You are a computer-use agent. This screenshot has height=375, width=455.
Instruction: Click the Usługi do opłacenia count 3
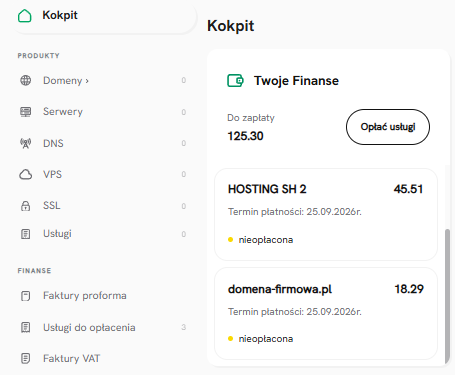183,327
